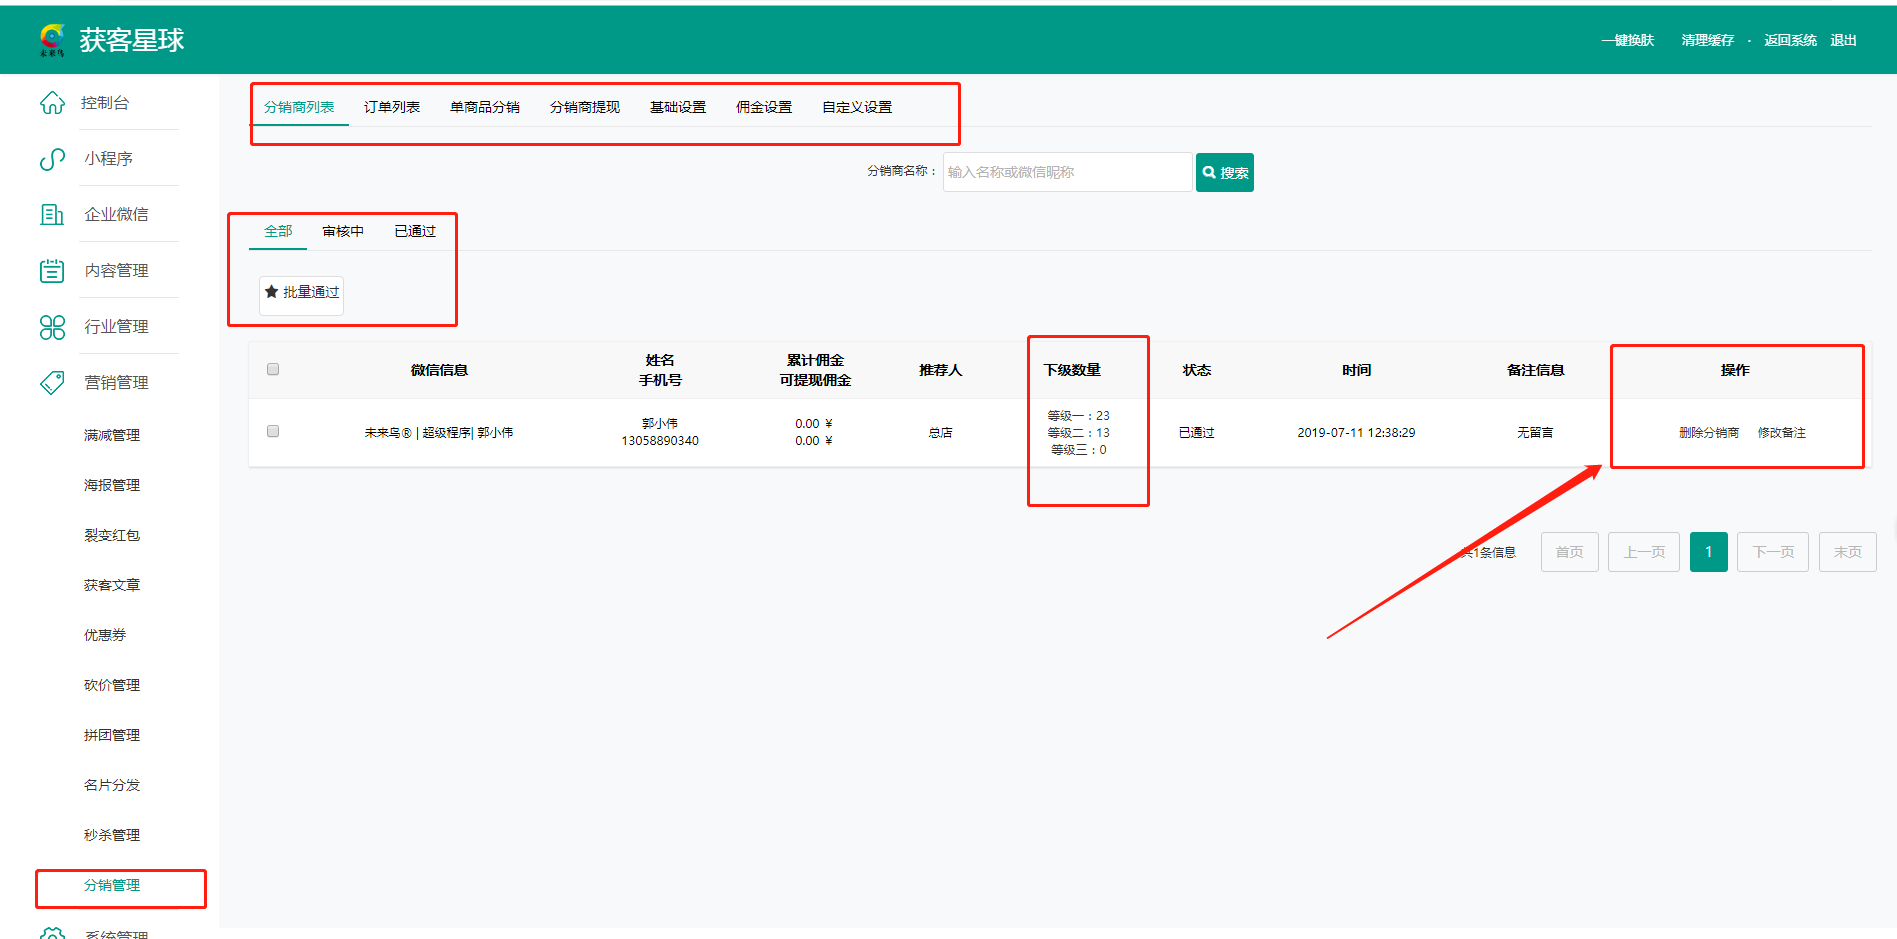Click the 获客星球 logo icon

pyautogui.click(x=52, y=40)
